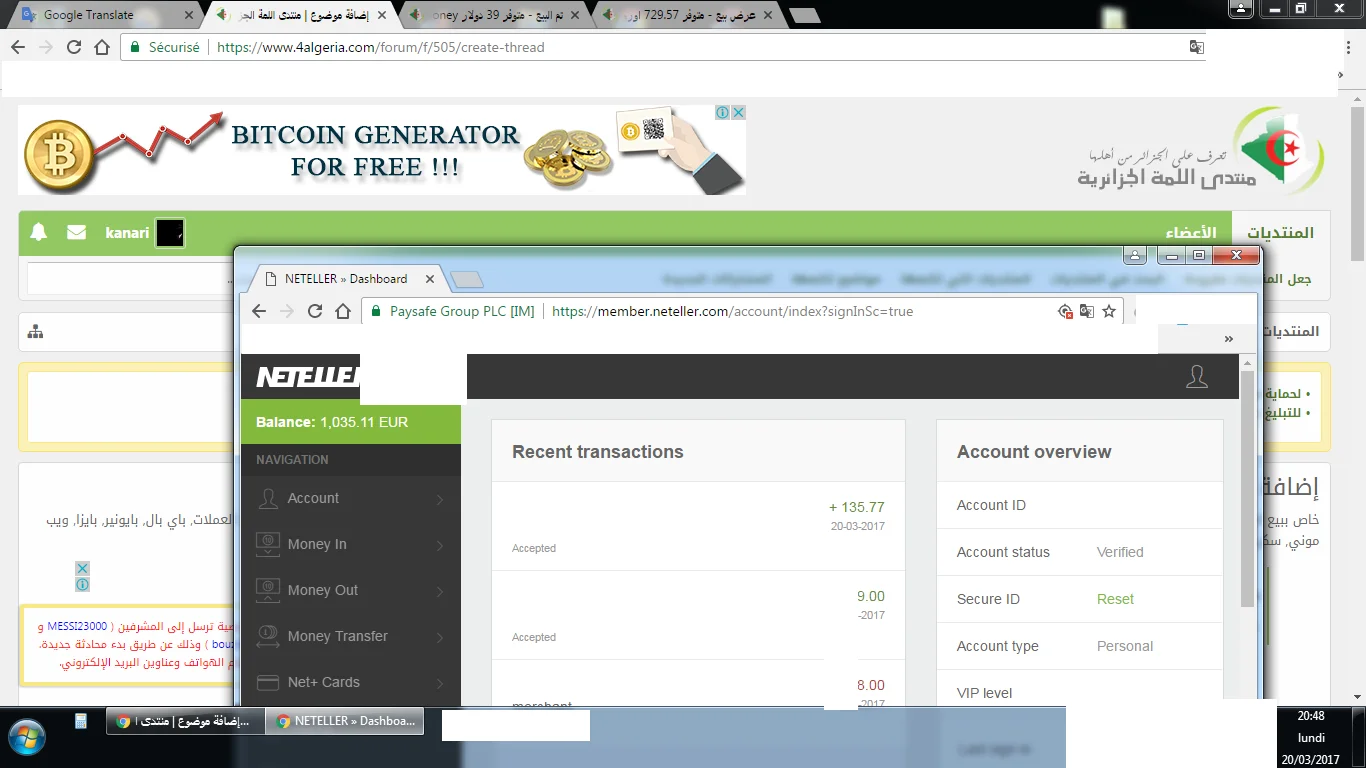
Task: Open the forum messages envelope icon
Action: 76,233
